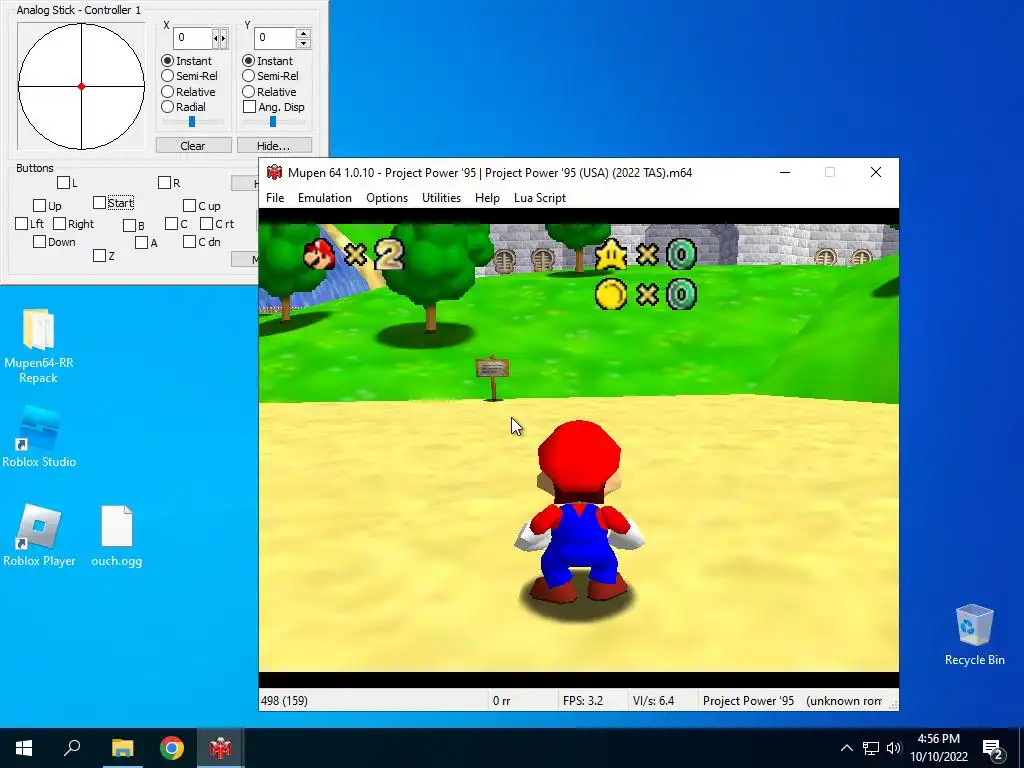Check the Down d-pad checkbox
1024x768 pixels.
tap(39, 242)
